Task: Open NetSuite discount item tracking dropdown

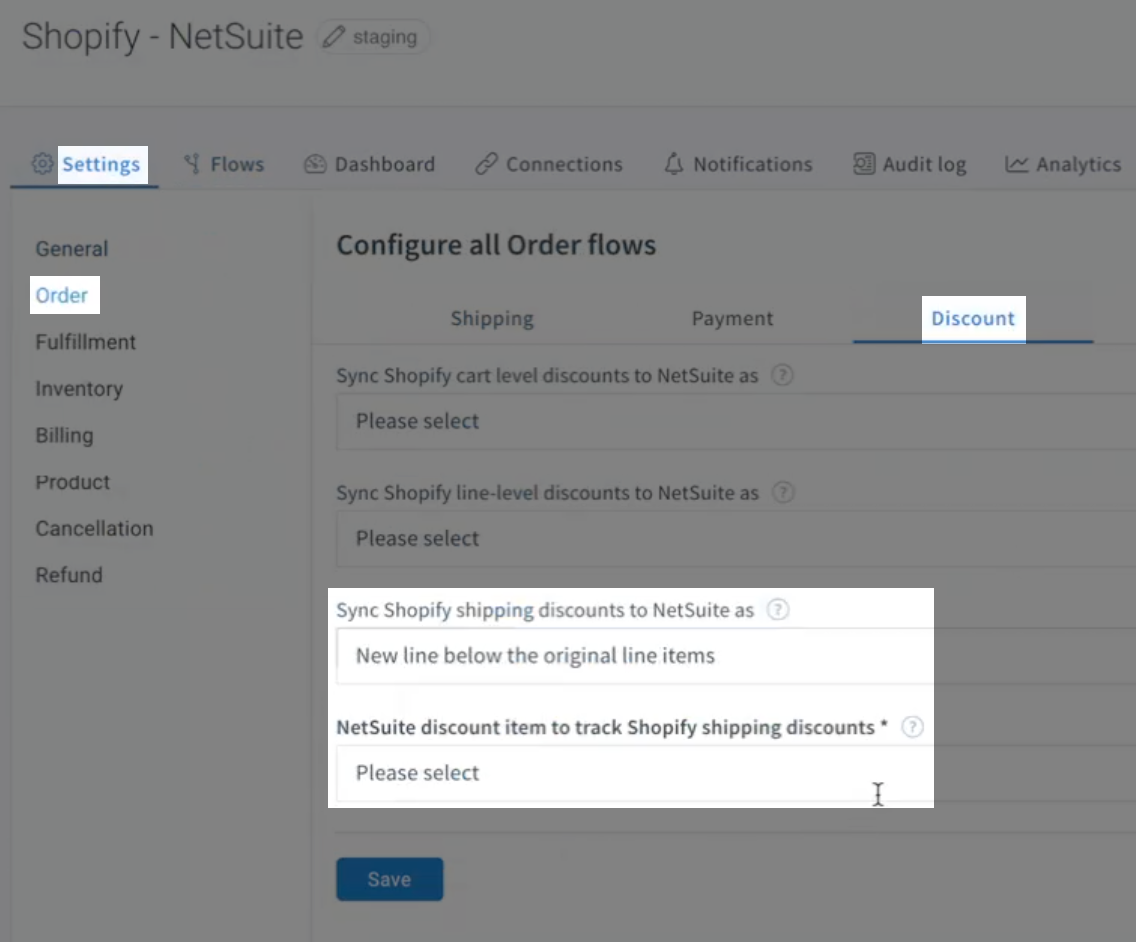Action: [x=630, y=773]
